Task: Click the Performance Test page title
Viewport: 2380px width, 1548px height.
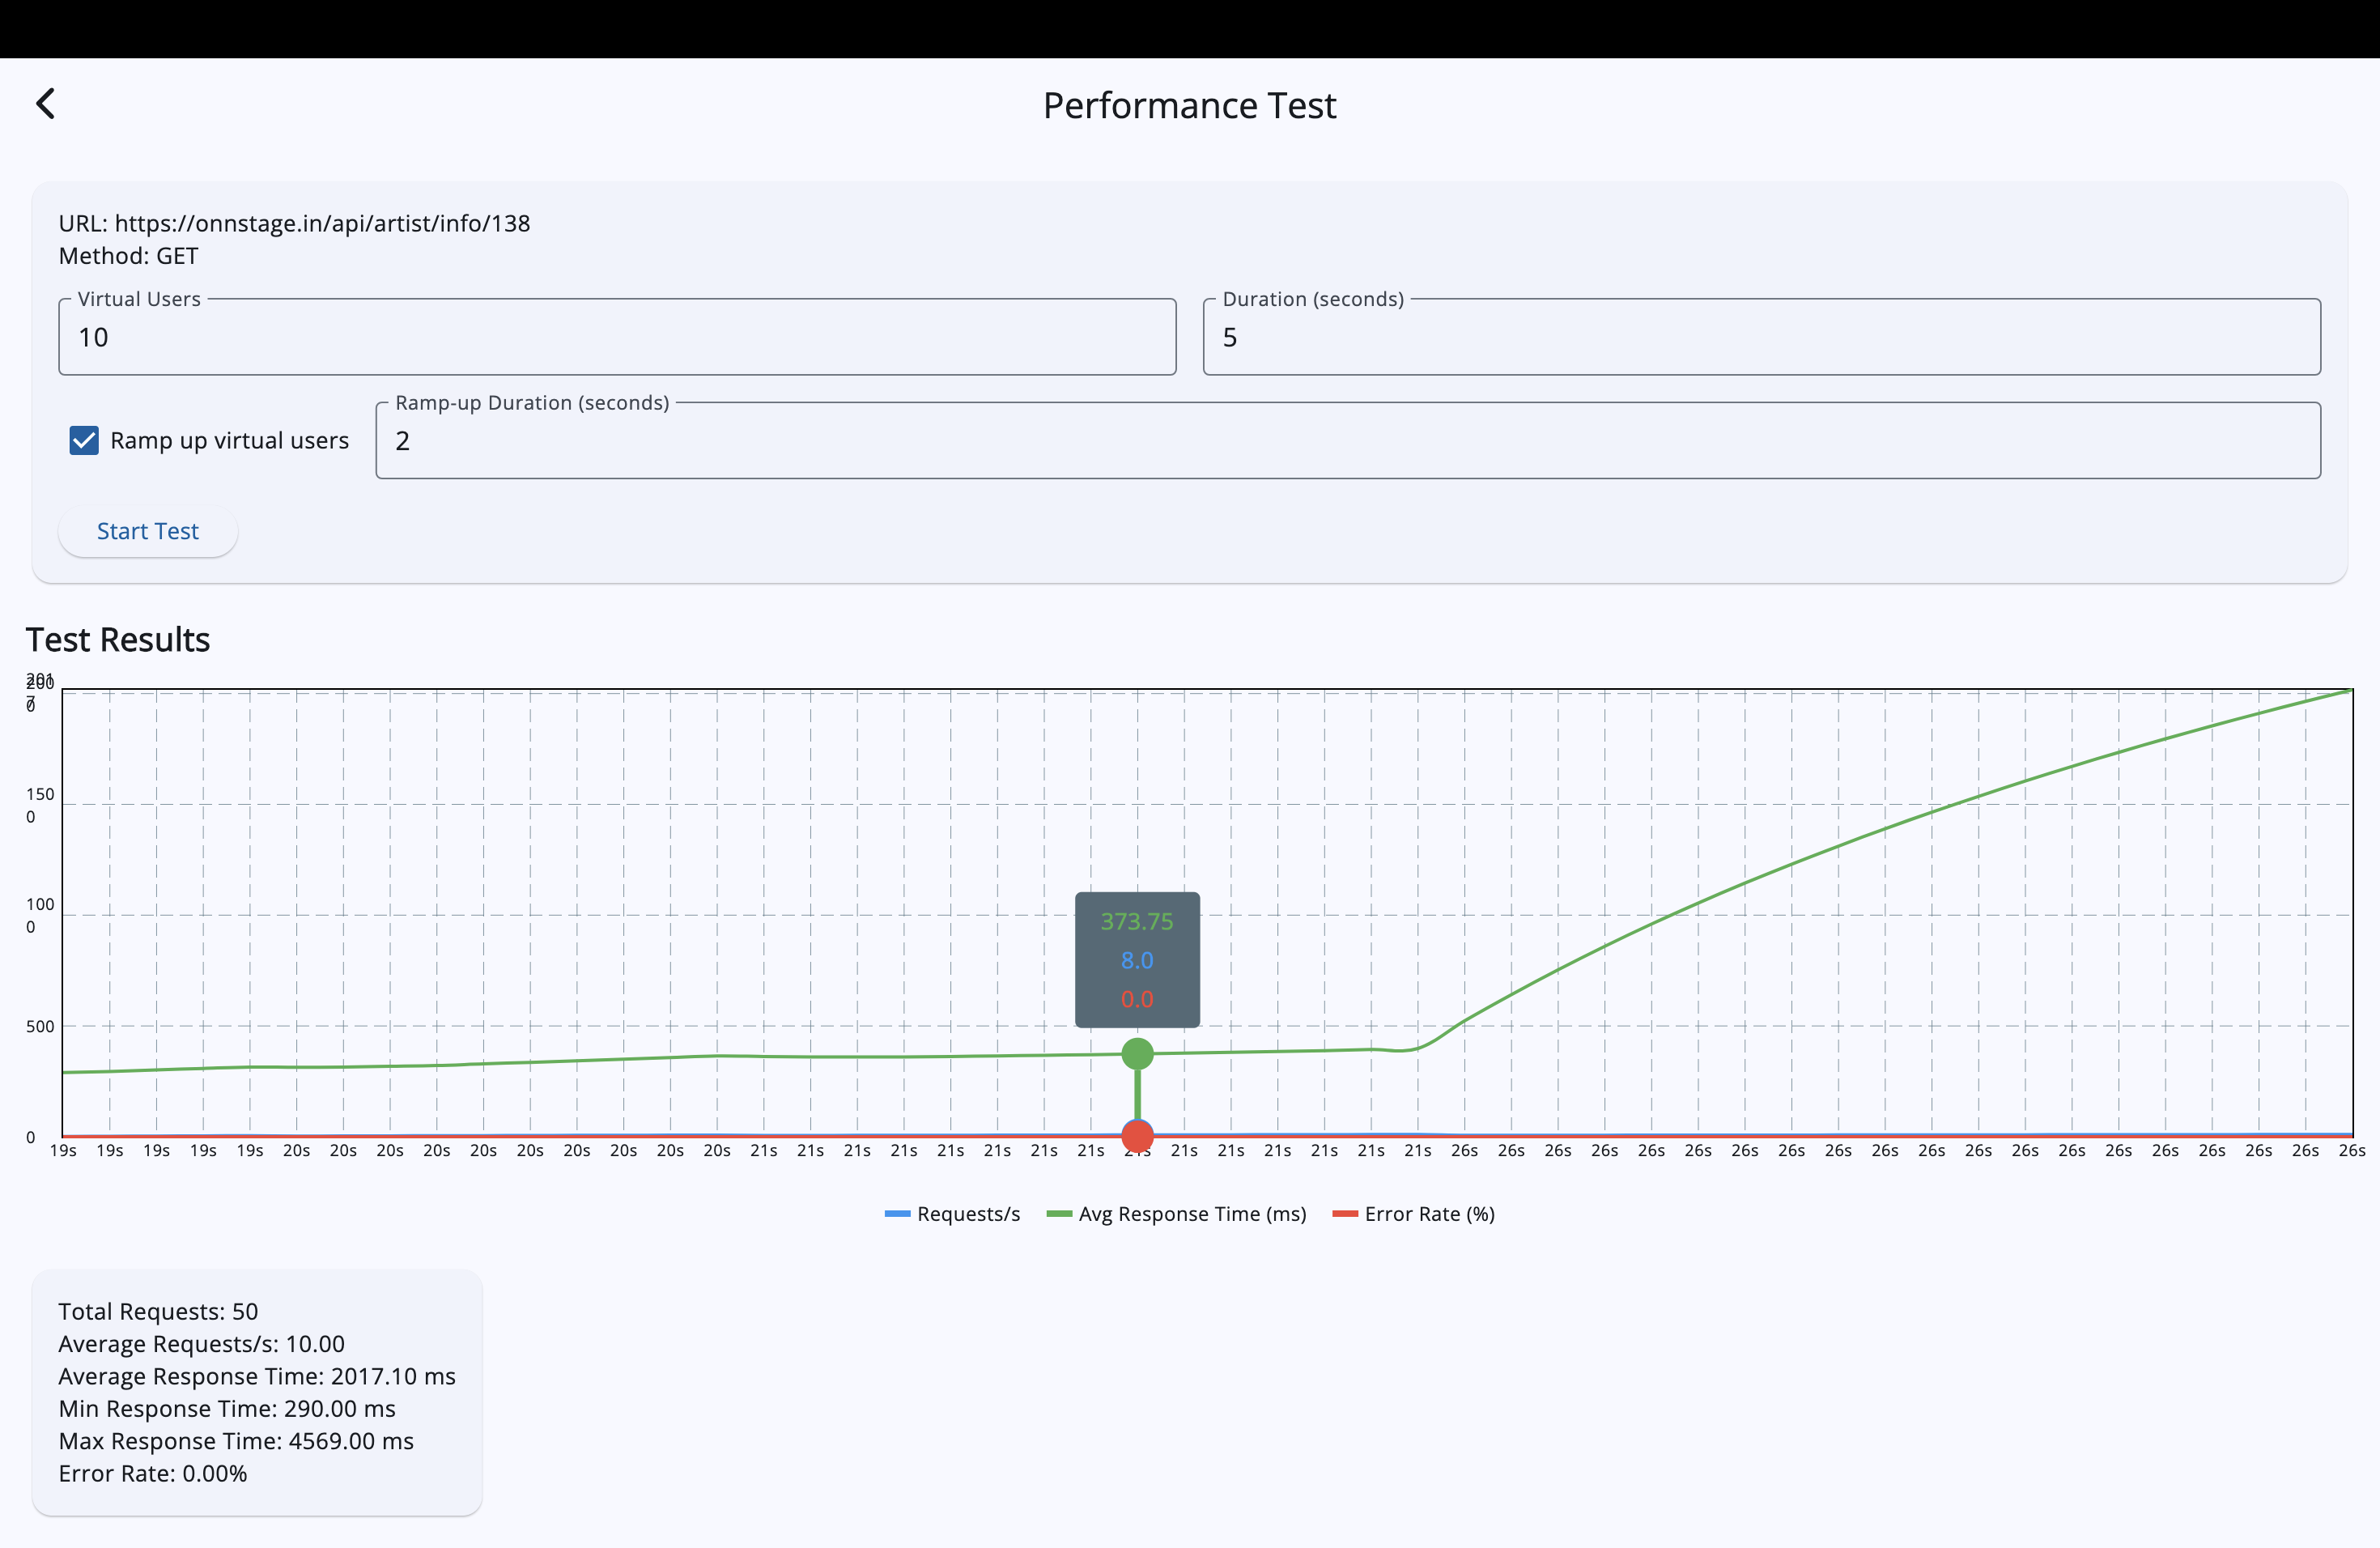Action: click(1189, 106)
